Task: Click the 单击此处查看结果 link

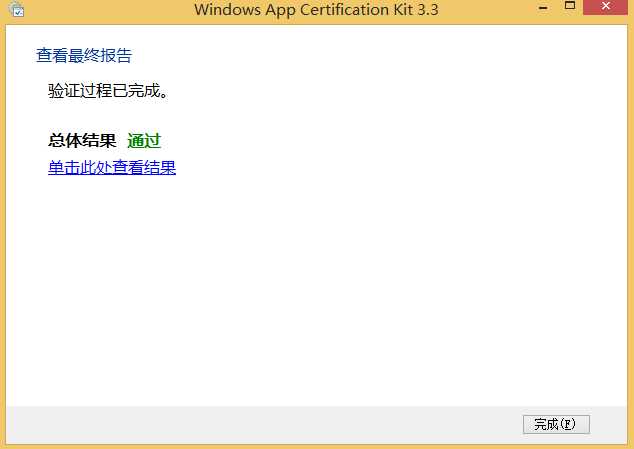Action: click(x=112, y=167)
